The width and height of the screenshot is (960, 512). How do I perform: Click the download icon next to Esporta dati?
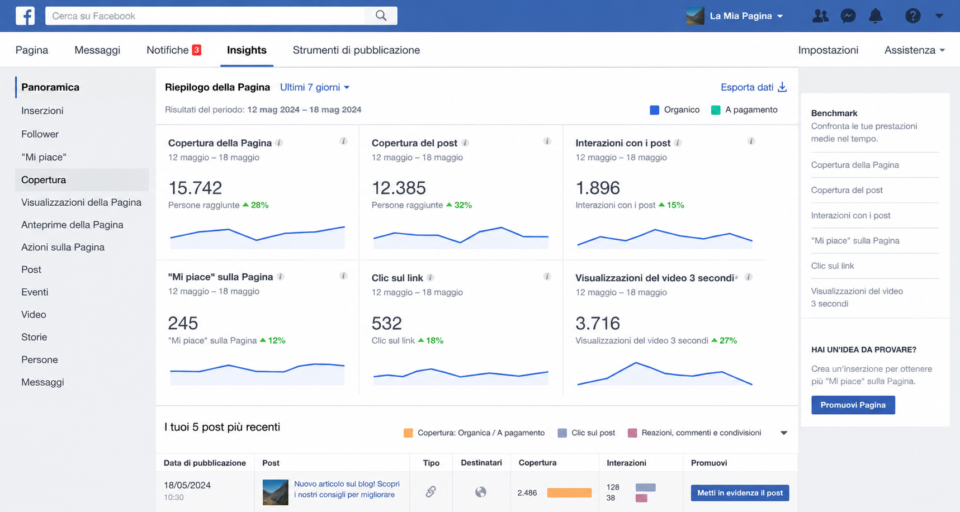(782, 87)
